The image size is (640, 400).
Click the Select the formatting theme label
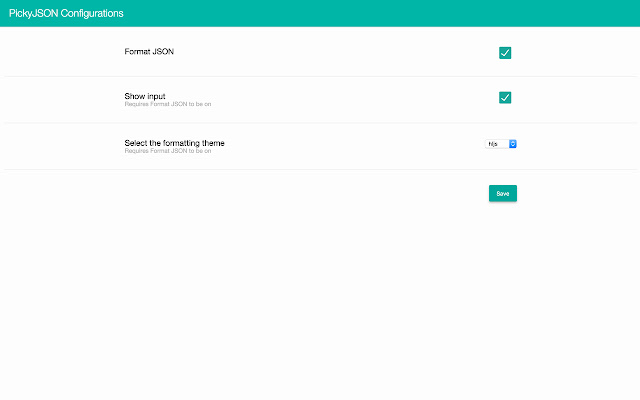point(174,143)
